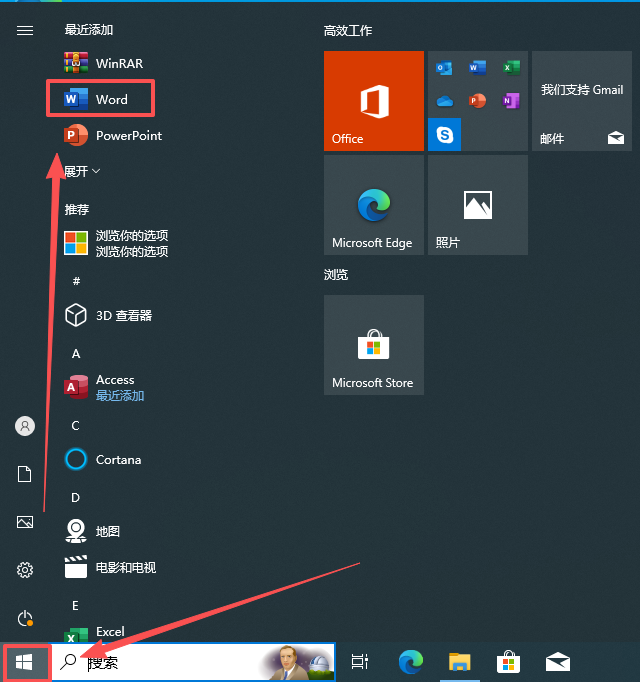The image size is (640, 682).
Task: Launch Skype from the Office tile group
Action: coord(444,134)
